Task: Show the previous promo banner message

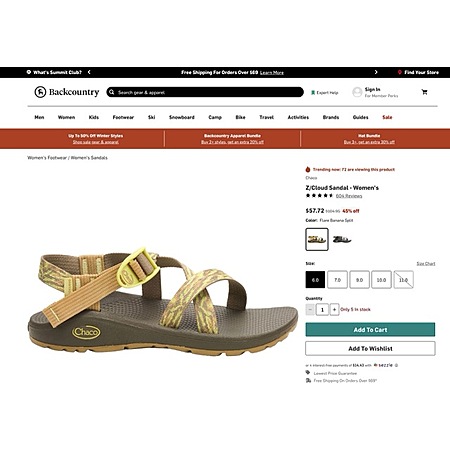Action: coord(89,72)
